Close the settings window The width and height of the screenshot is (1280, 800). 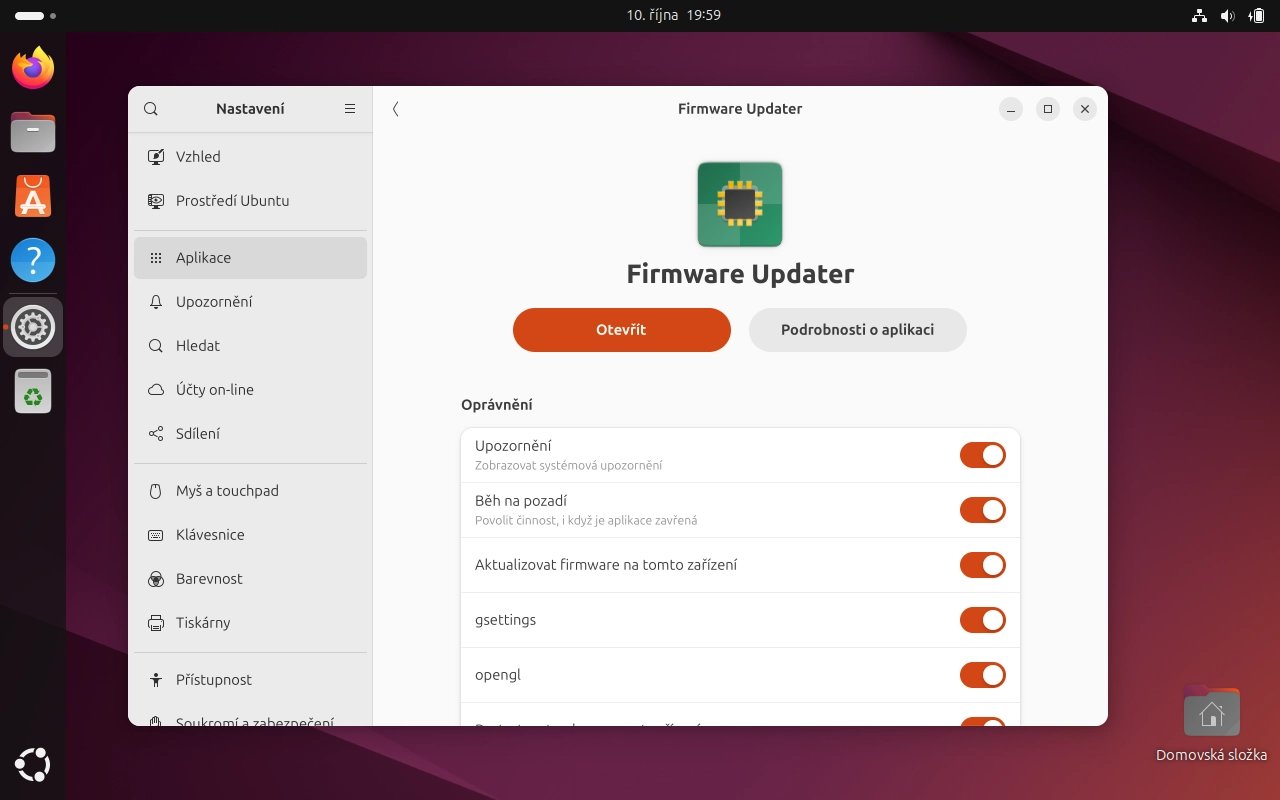pos(1084,109)
